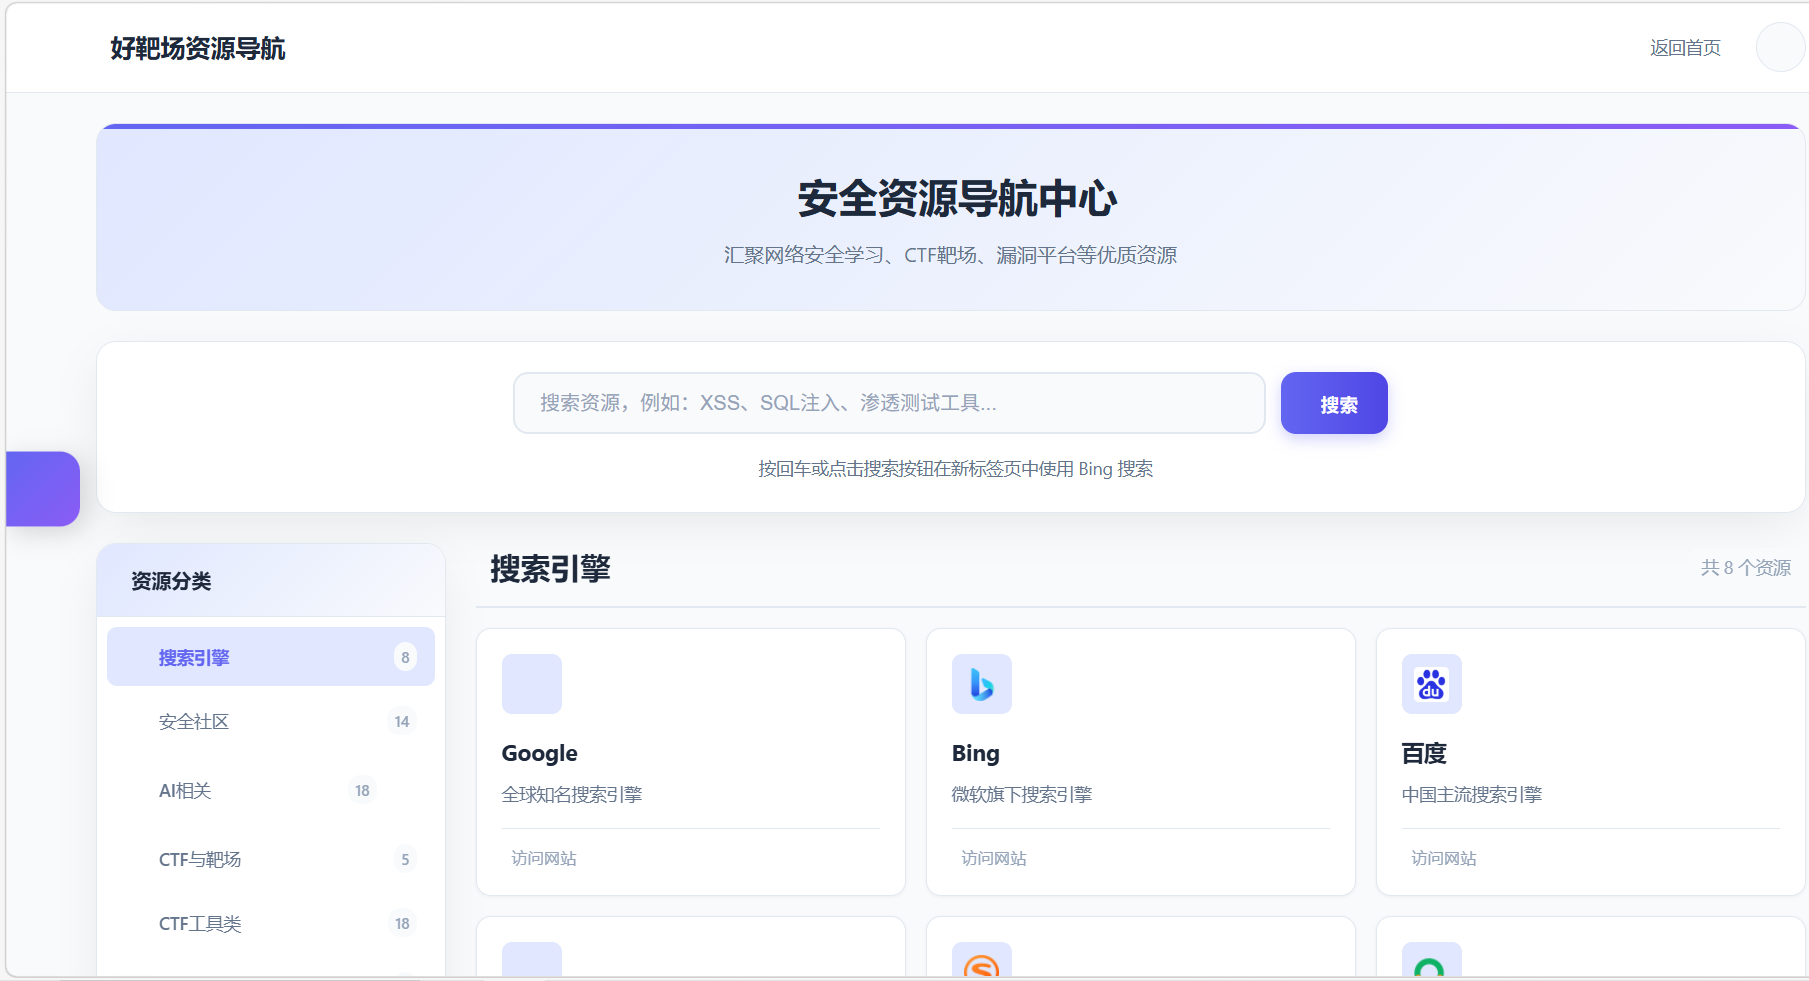This screenshot has width=1809, height=981.
Task: Click the Google card placeholder icon
Action: (x=532, y=684)
